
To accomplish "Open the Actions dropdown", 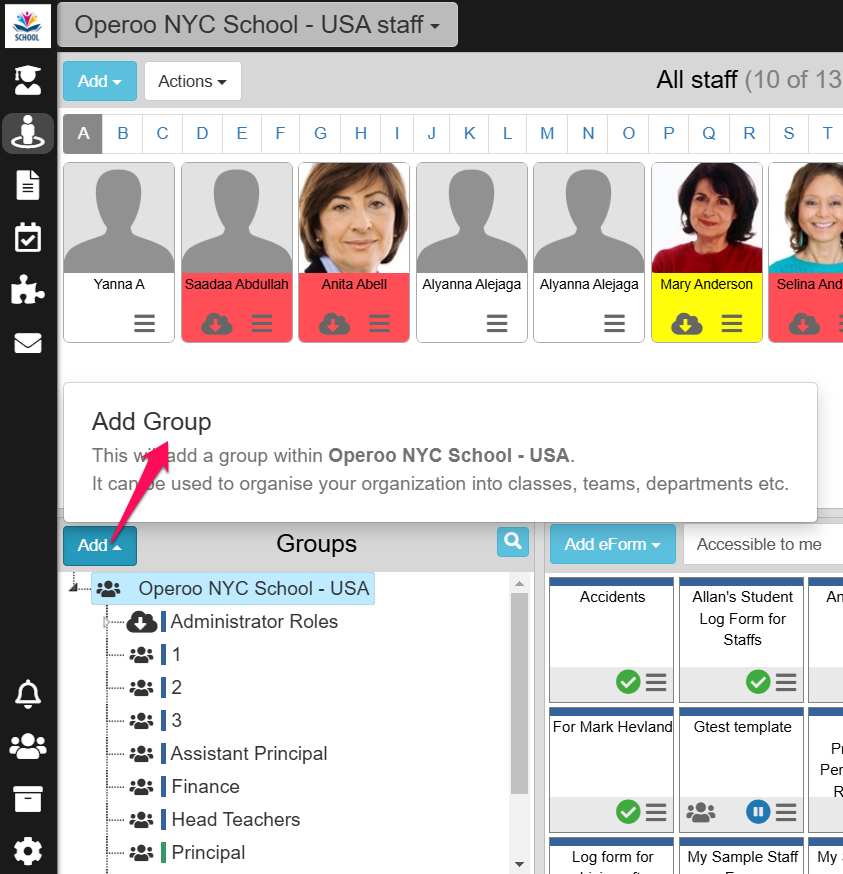I will click(x=192, y=81).
